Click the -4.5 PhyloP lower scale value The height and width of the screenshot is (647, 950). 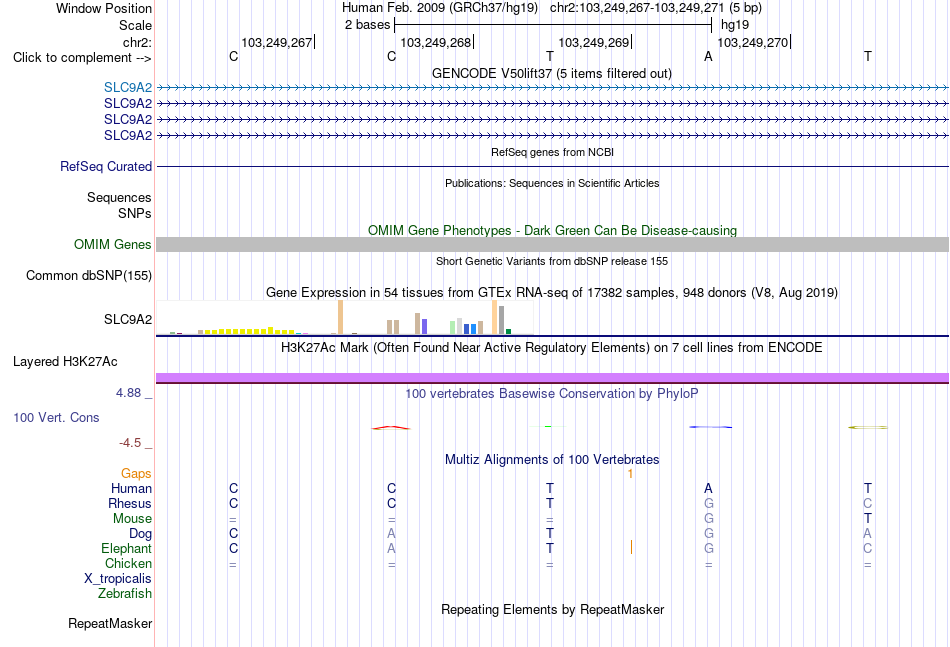point(130,443)
